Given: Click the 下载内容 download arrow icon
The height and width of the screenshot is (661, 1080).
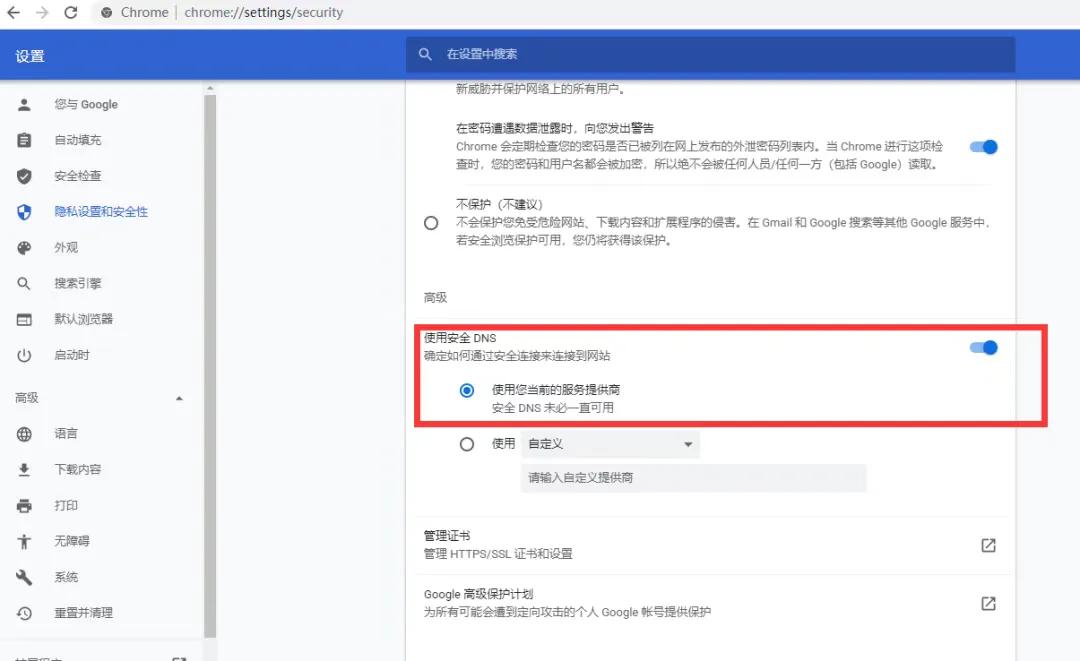Looking at the screenshot, I should click(24, 469).
